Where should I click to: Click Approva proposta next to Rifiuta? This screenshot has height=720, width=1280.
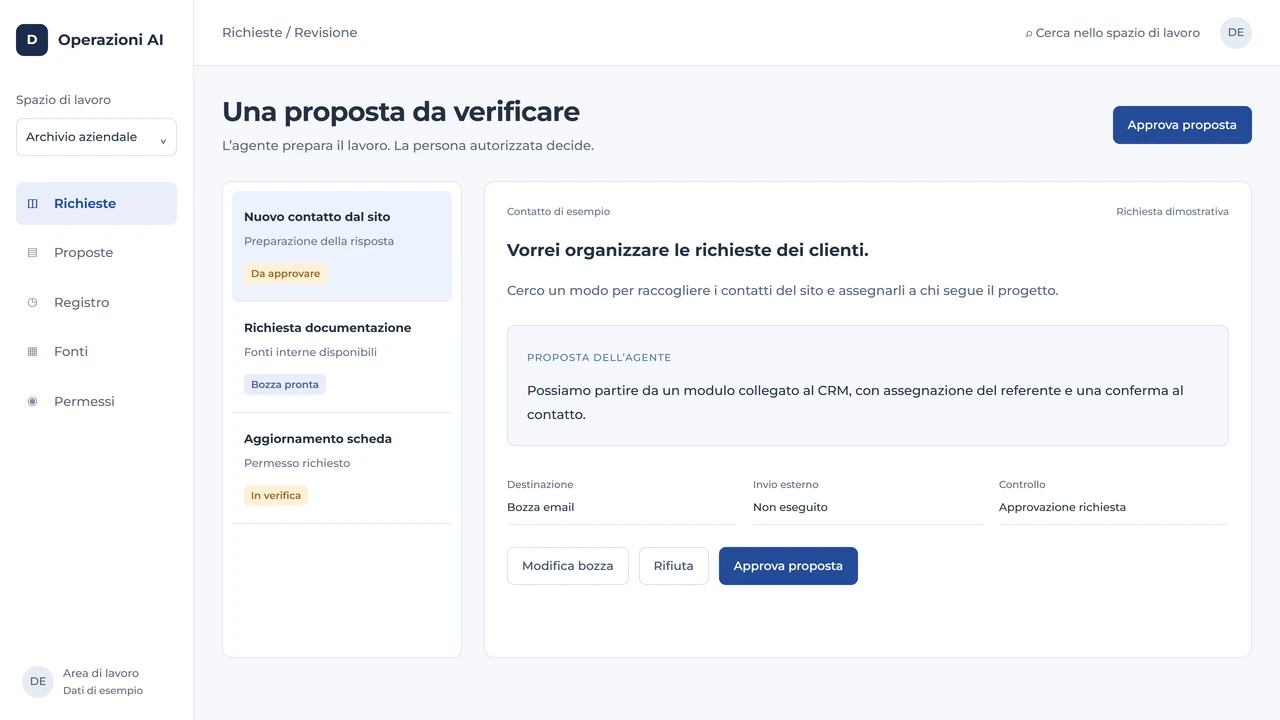[788, 566]
